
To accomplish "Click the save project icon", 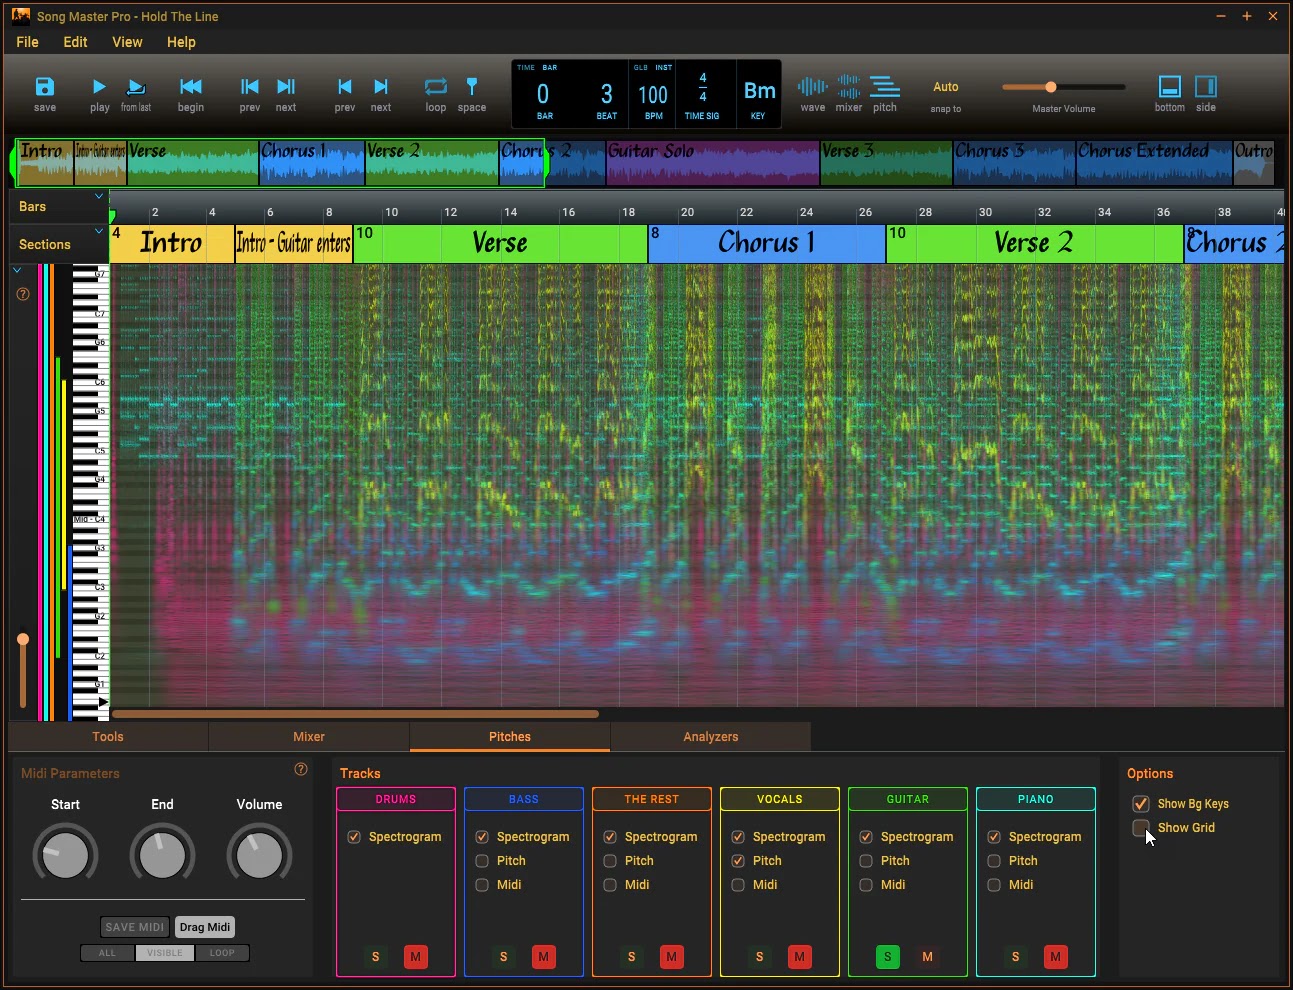I will coord(45,92).
